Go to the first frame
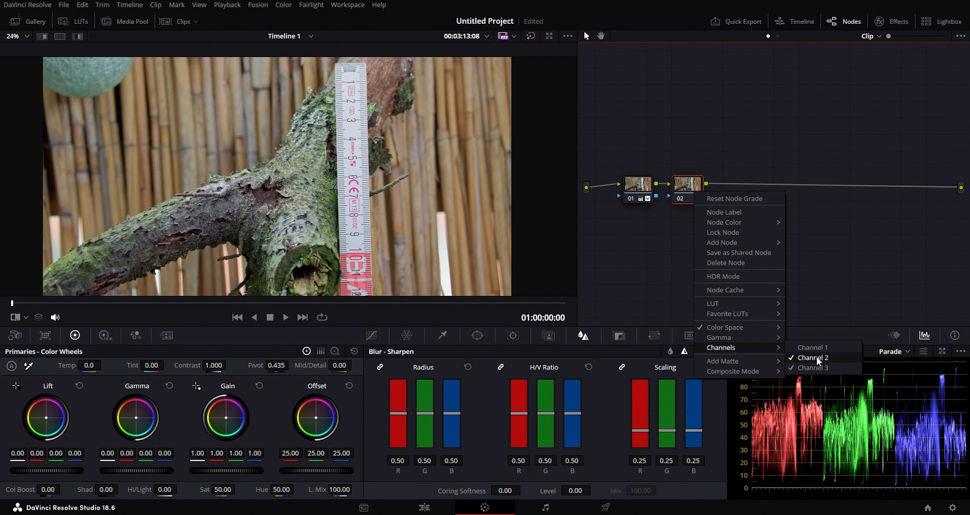 point(237,318)
